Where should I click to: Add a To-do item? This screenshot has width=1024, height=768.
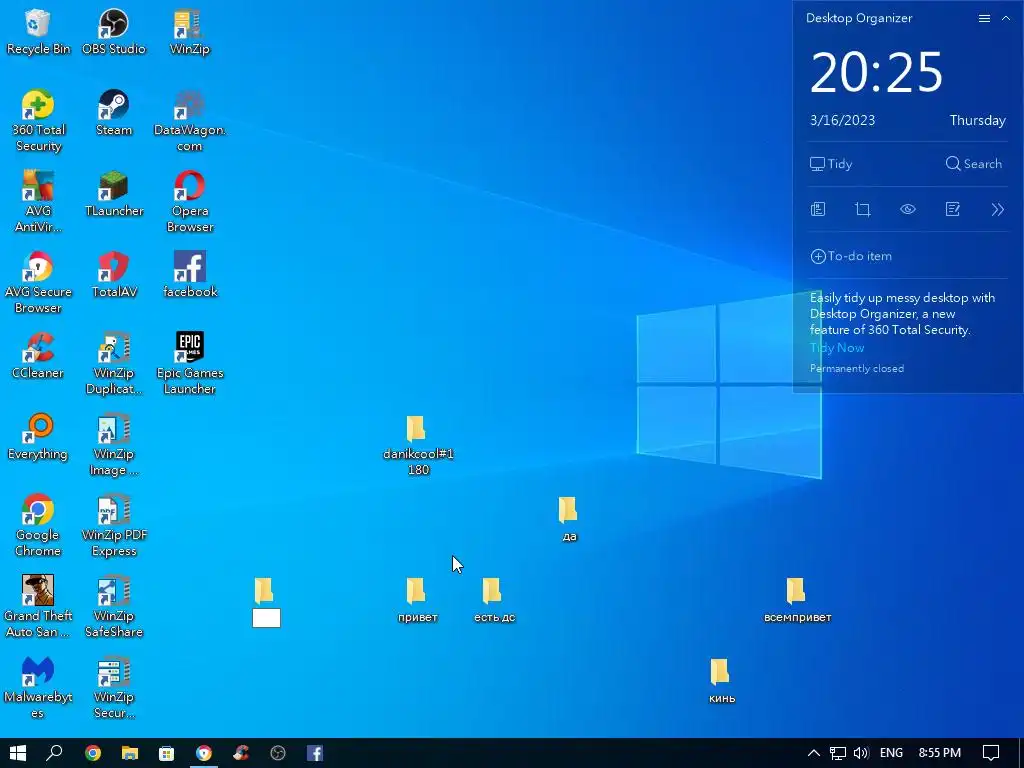coord(851,256)
